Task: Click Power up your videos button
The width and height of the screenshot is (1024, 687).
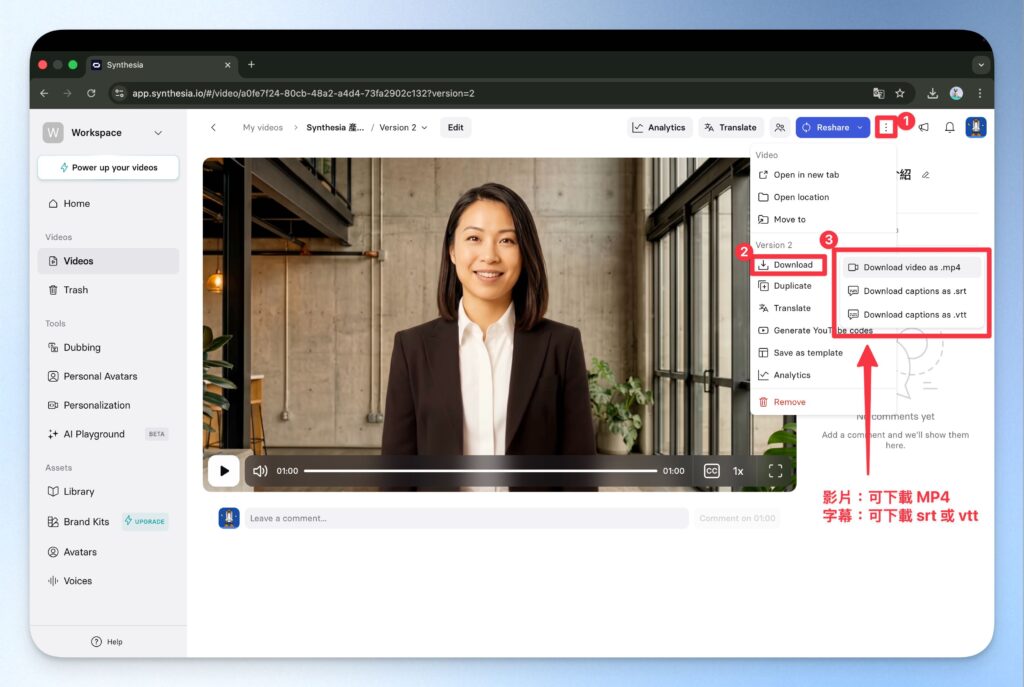Action: point(108,168)
